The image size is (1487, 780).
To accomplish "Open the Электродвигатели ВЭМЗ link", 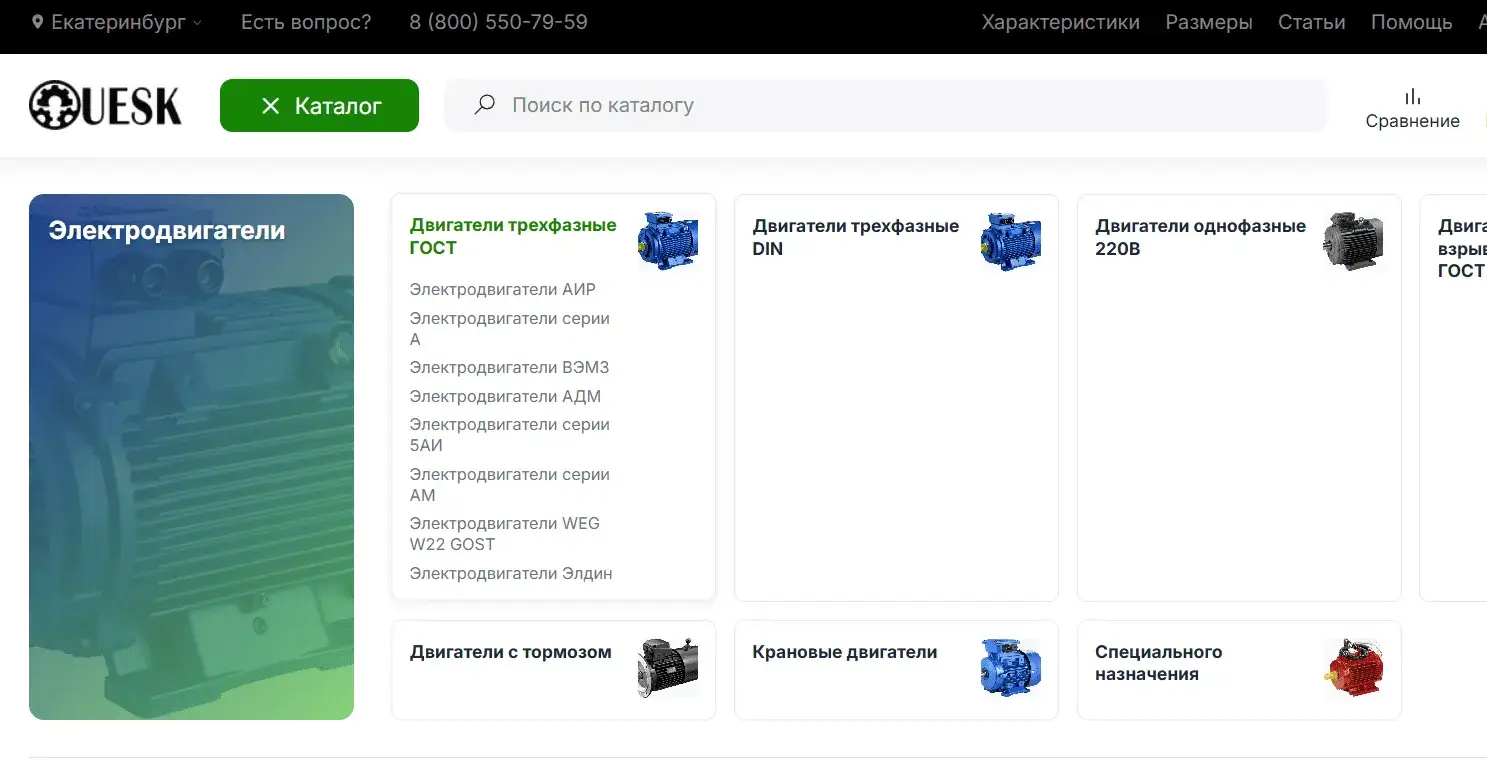I will tap(509, 368).
